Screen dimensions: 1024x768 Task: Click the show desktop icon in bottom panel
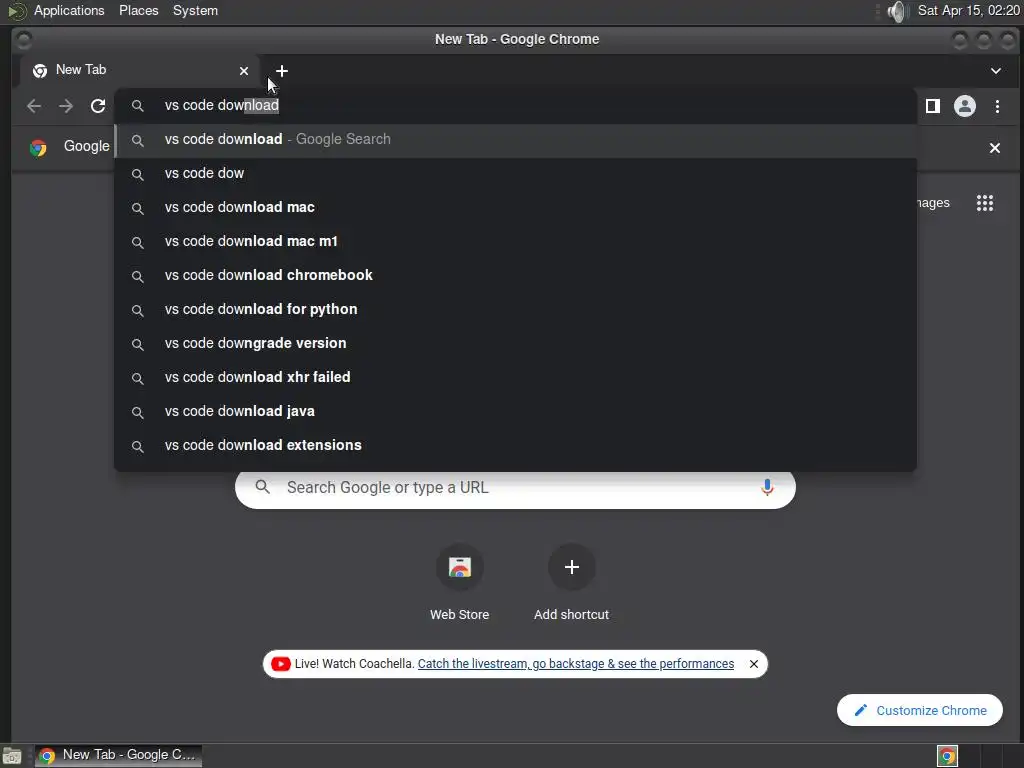click(12, 756)
